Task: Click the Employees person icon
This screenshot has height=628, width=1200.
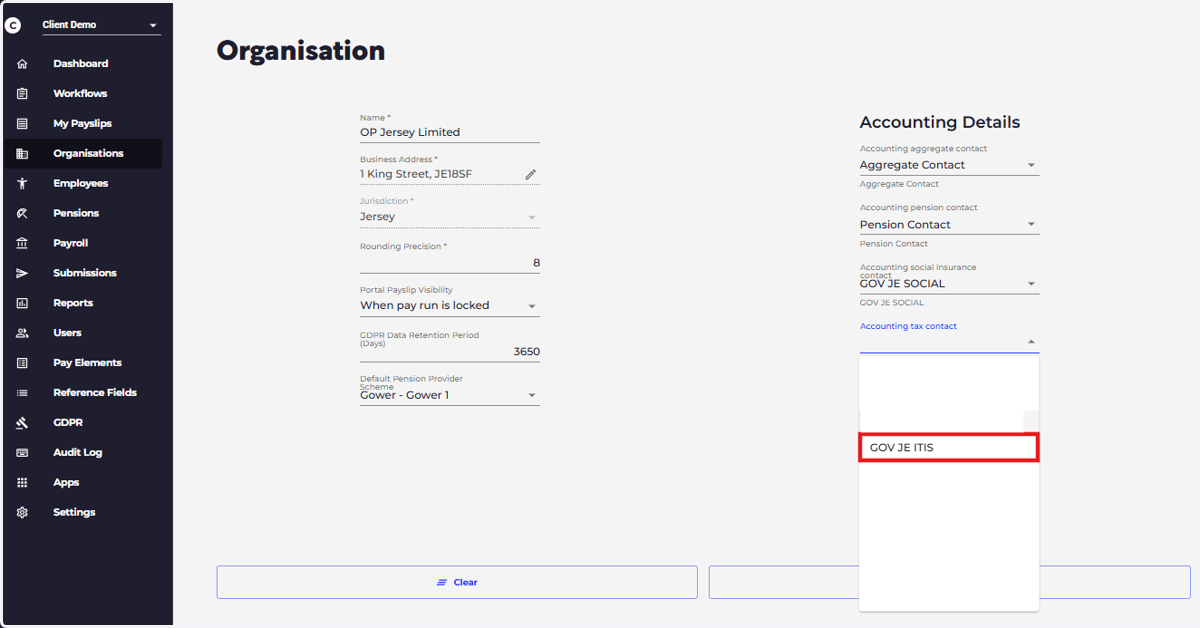Action: coord(22,184)
